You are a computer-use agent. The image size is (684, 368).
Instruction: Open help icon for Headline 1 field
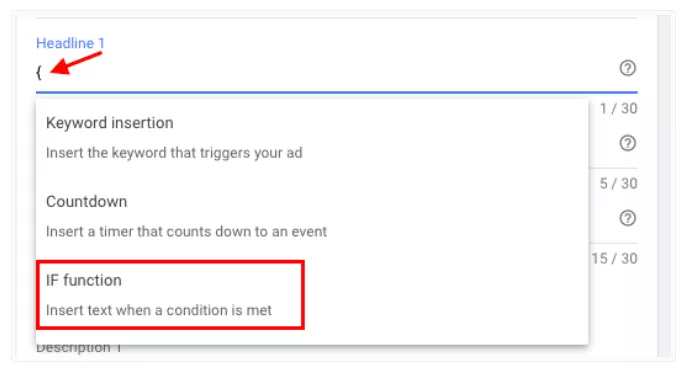[627, 68]
